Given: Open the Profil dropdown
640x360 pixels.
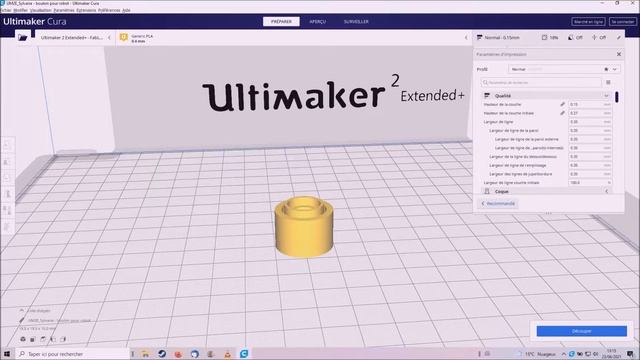Looking at the screenshot, I should click(564, 69).
